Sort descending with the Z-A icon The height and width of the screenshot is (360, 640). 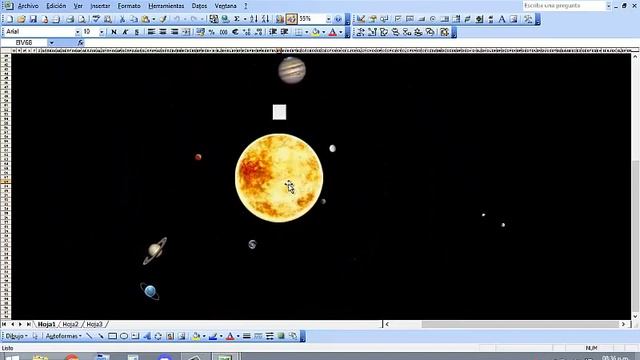point(265,19)
